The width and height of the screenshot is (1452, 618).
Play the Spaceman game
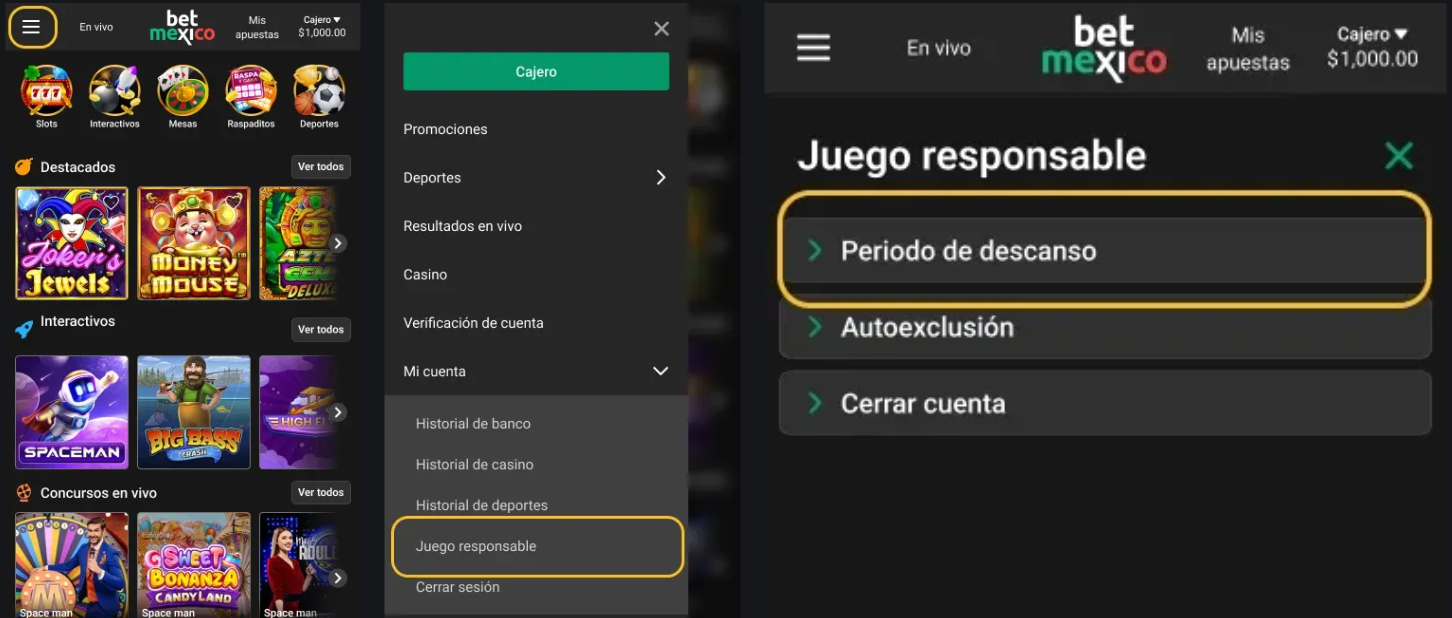(x=72, y=412)
